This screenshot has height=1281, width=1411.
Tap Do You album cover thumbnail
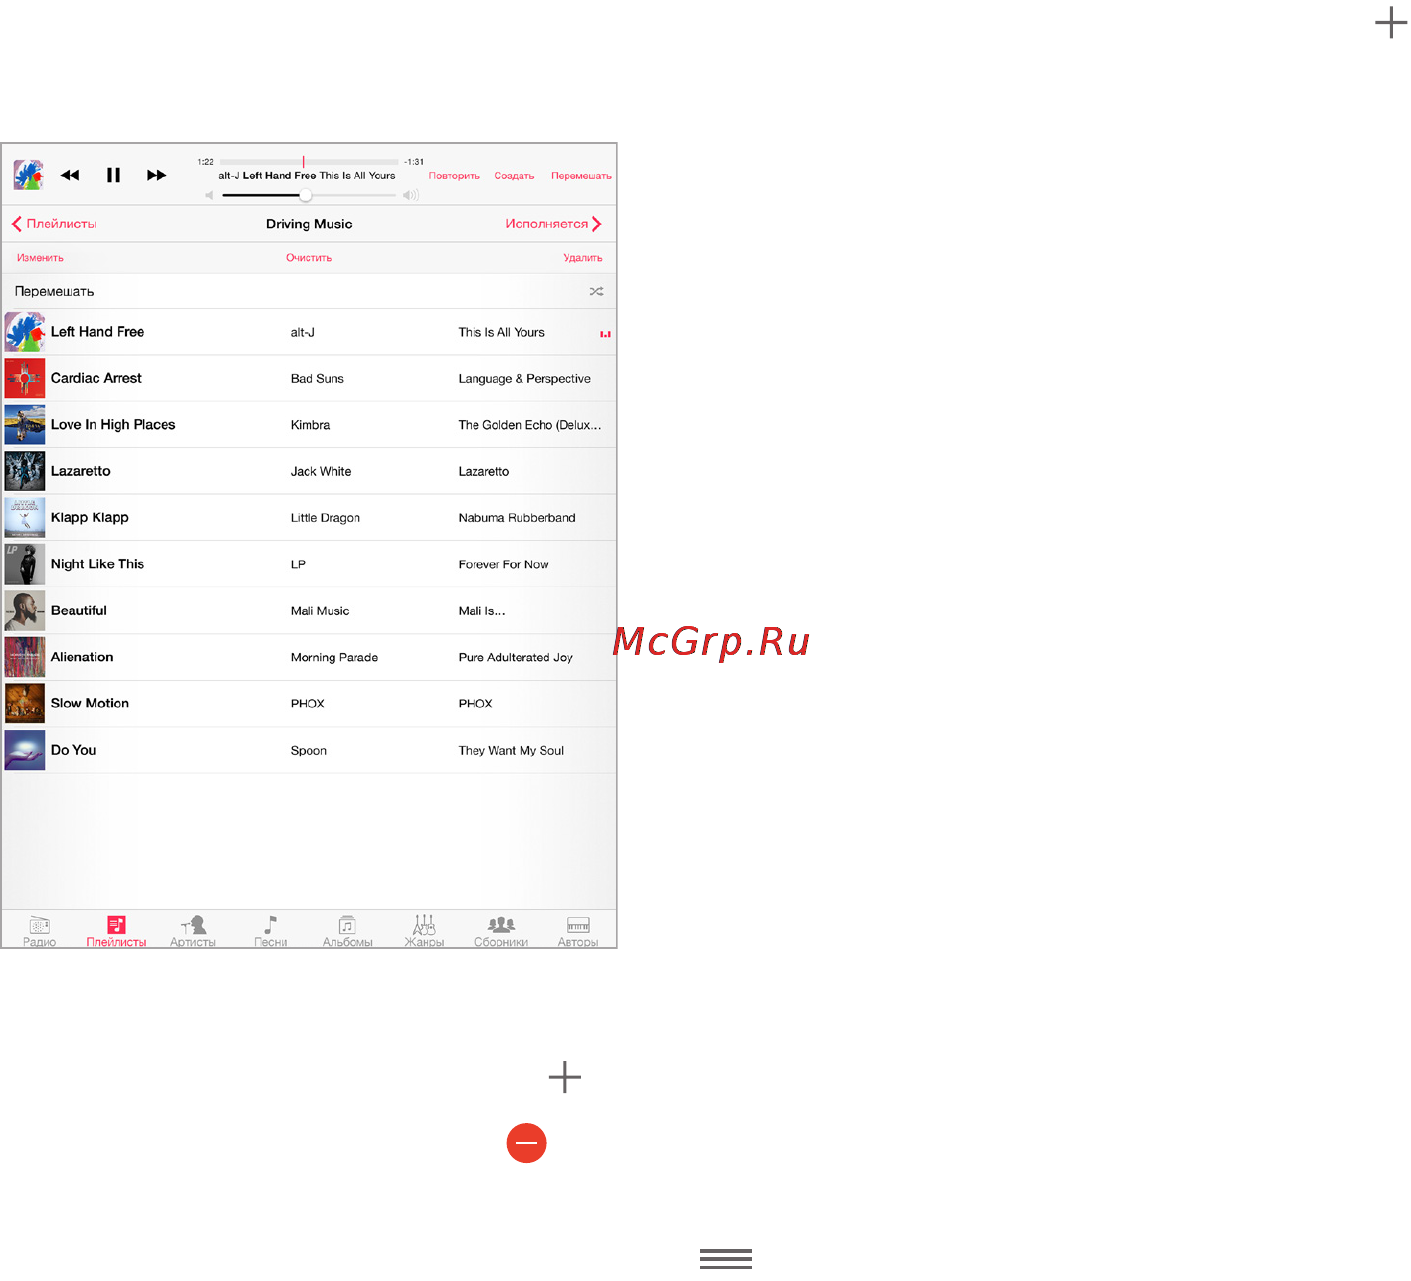coord(25,750)
